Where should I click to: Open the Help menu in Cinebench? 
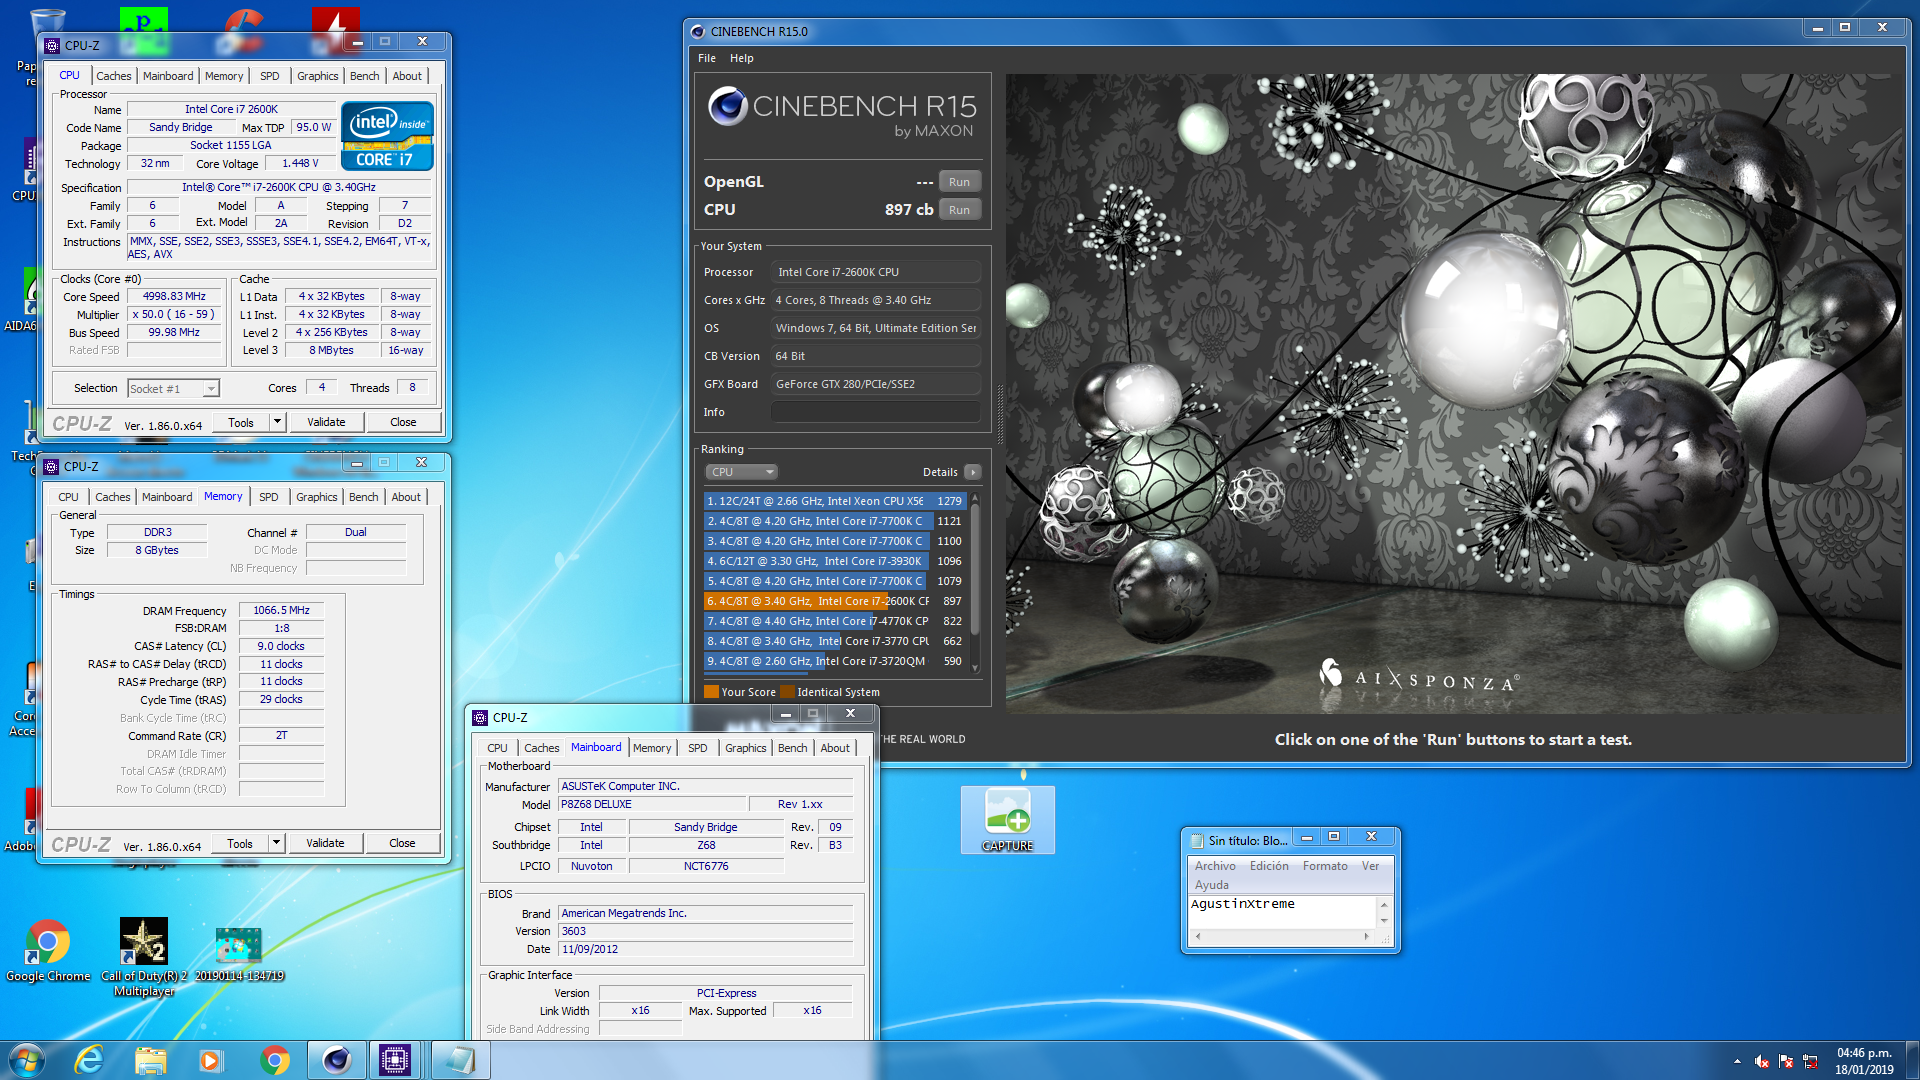[x=741, y=58]
